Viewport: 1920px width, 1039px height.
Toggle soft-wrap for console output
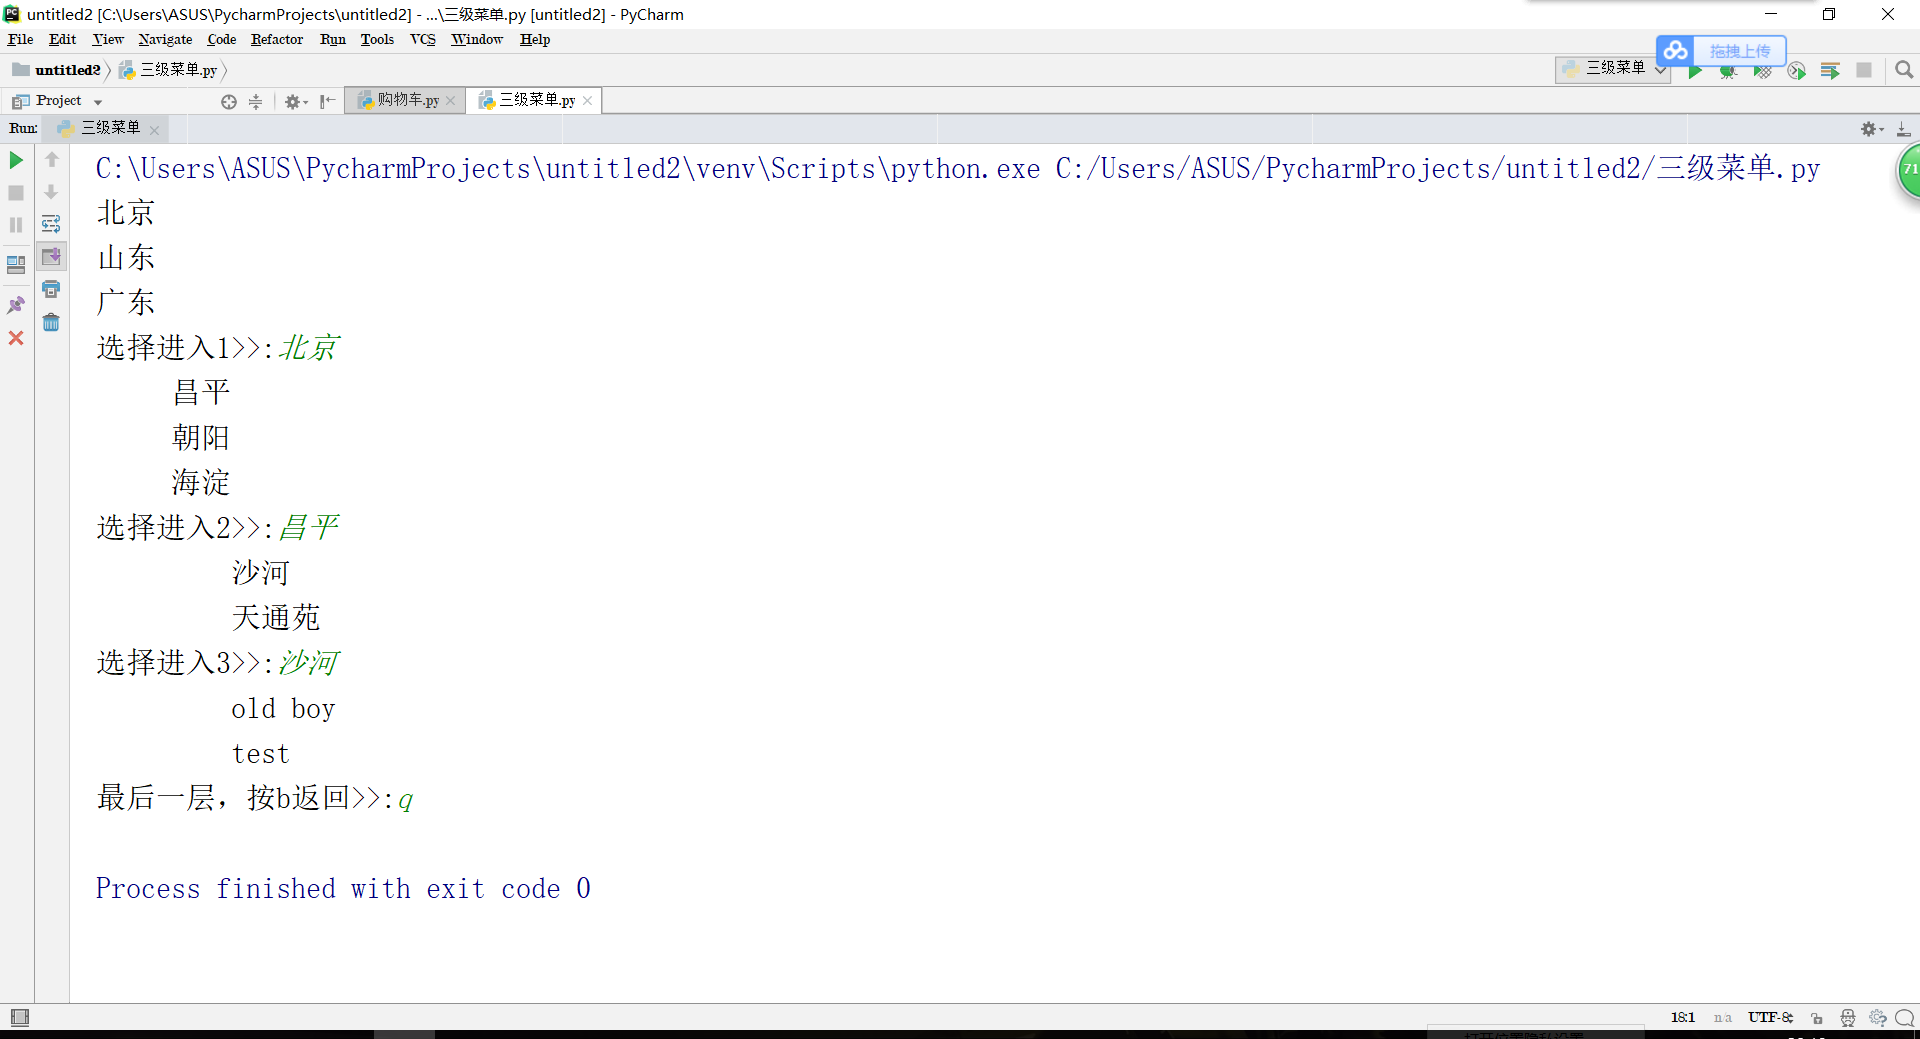click(51, 224)
